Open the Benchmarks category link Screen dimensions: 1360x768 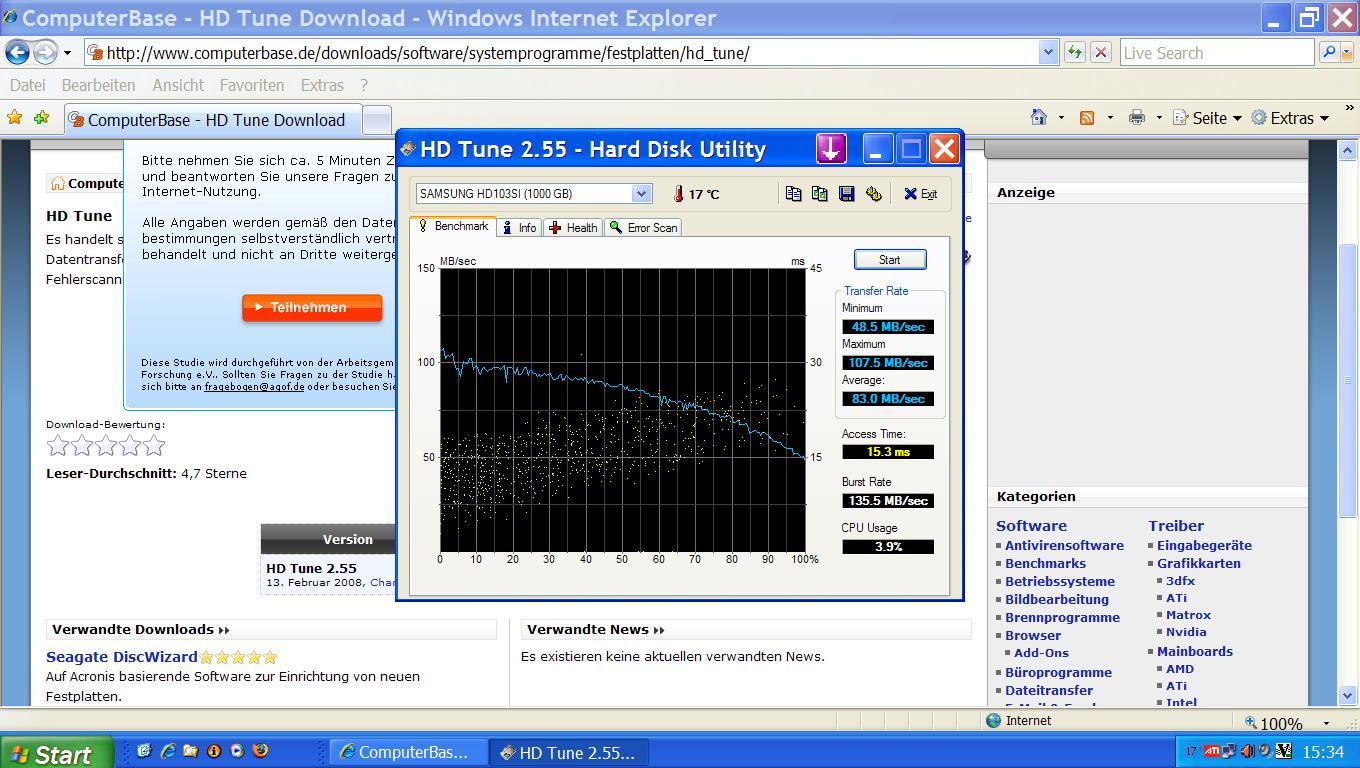point(1045,564)
